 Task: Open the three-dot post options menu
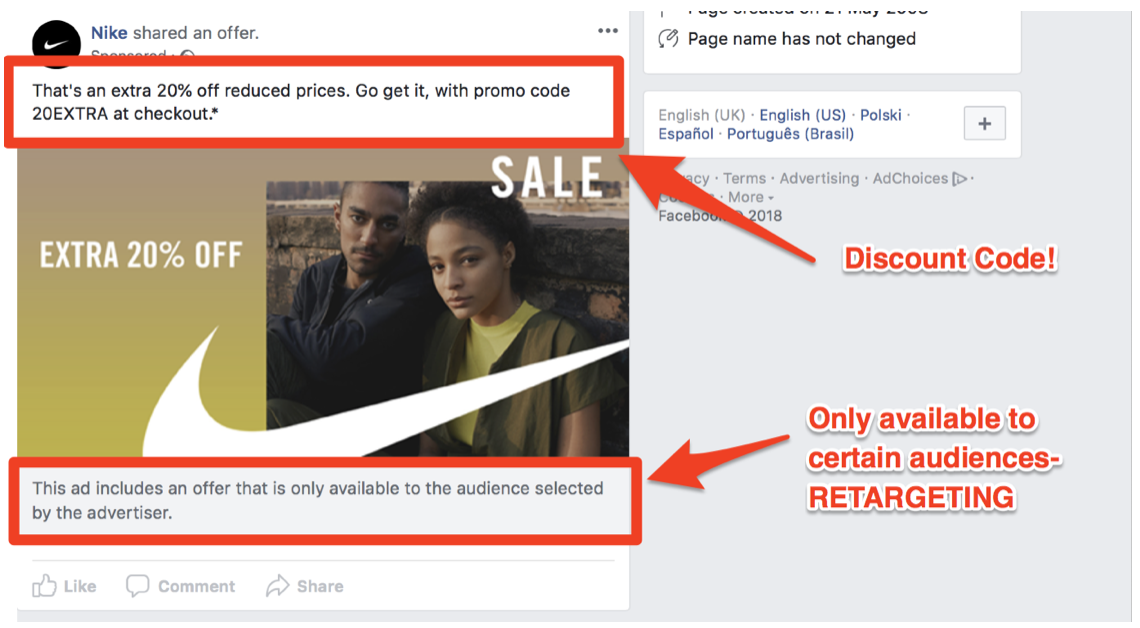tap(608, 31)
